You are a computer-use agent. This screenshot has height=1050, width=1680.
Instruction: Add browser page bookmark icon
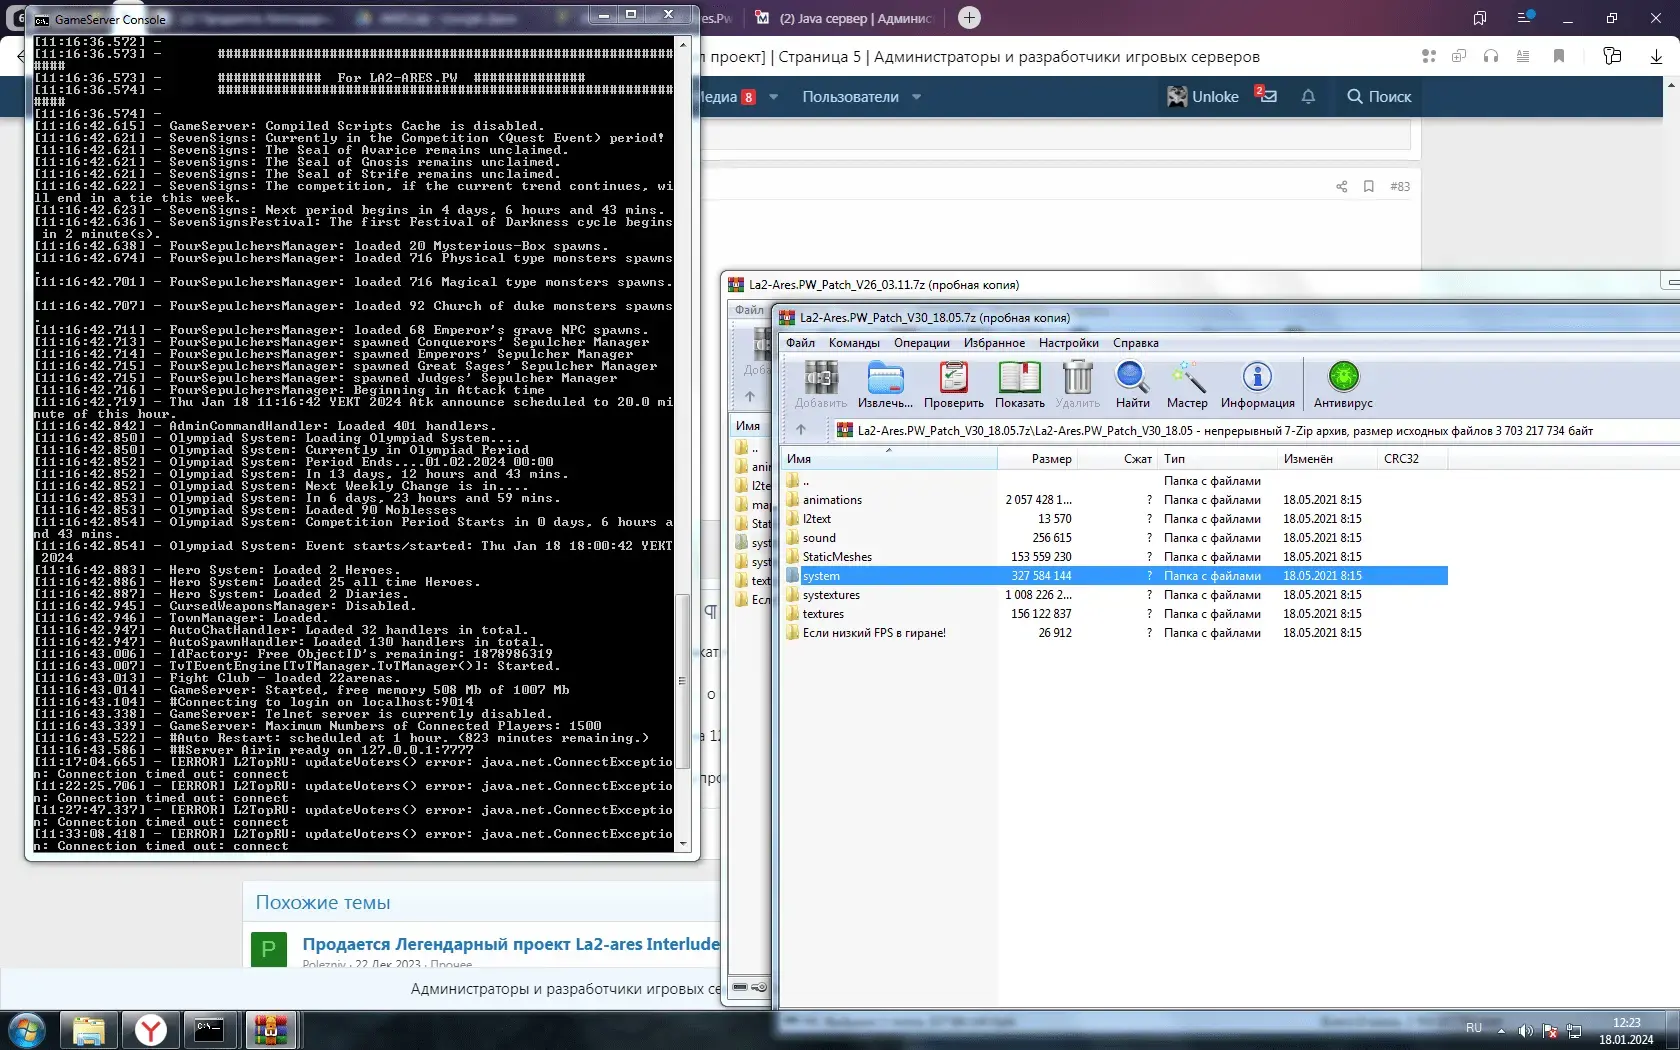[1559, 56]
